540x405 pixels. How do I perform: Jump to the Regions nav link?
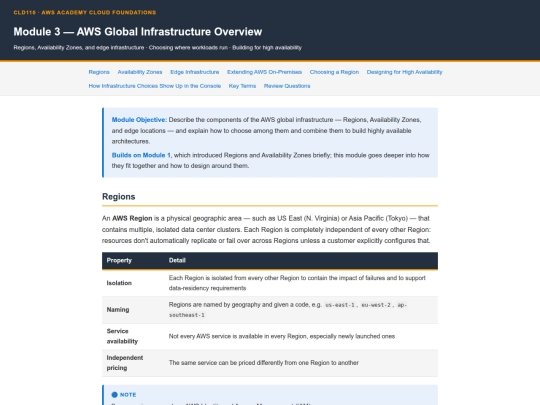pyautogui.click(x=99, y=72)
